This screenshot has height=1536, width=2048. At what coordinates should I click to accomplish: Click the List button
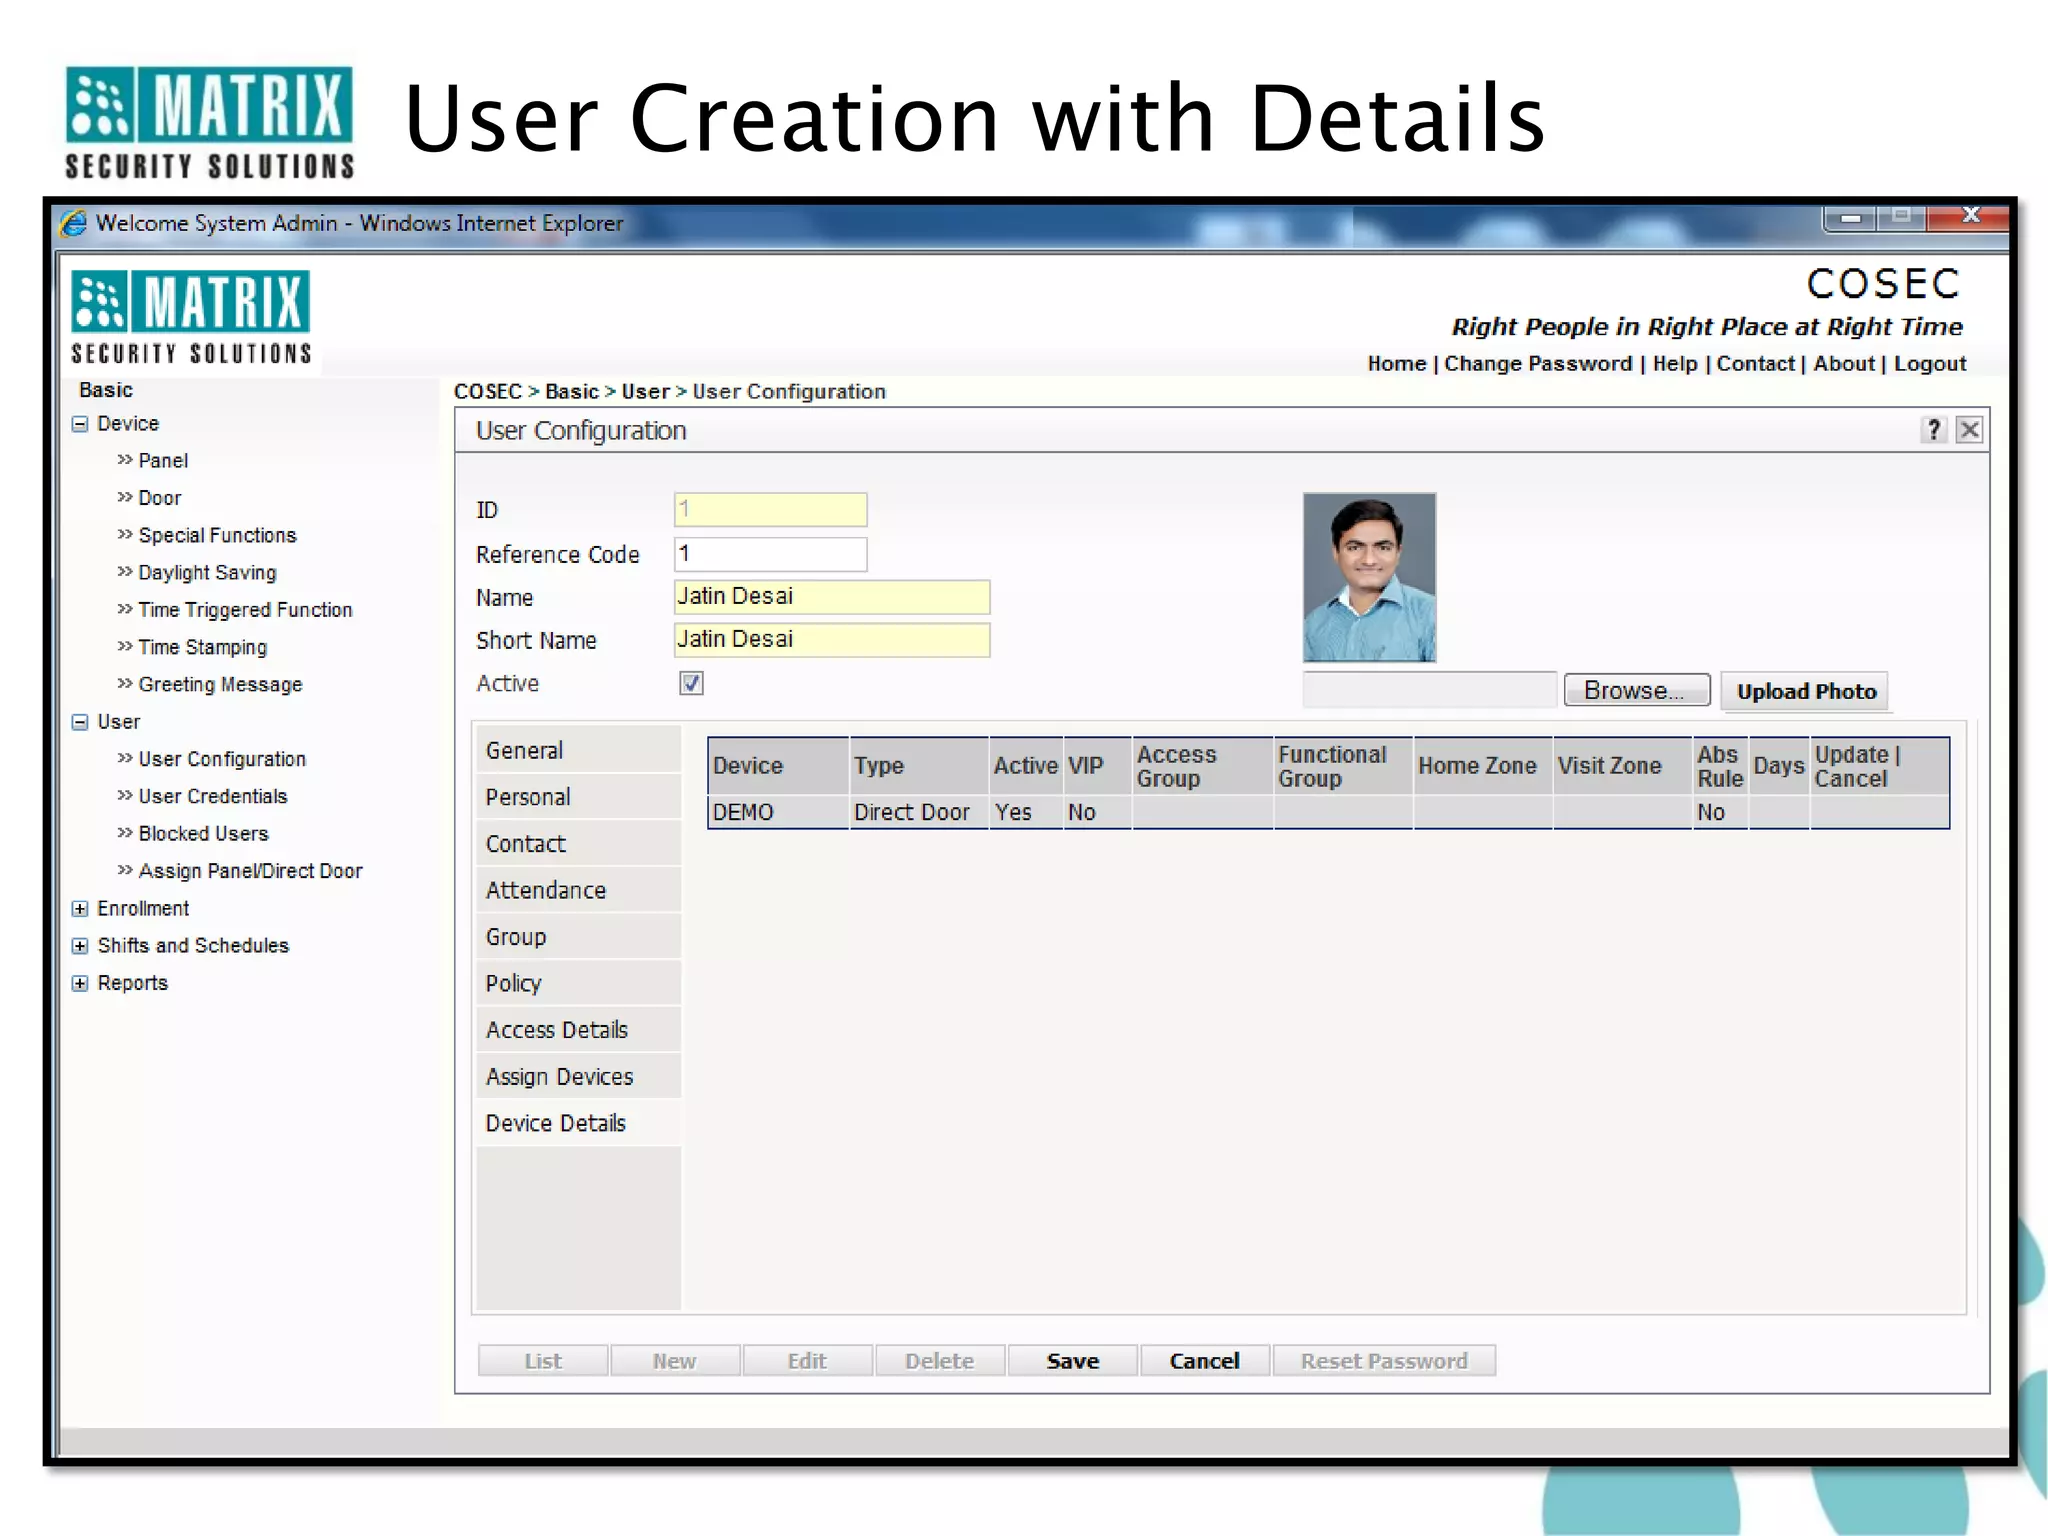point(543,1361)
